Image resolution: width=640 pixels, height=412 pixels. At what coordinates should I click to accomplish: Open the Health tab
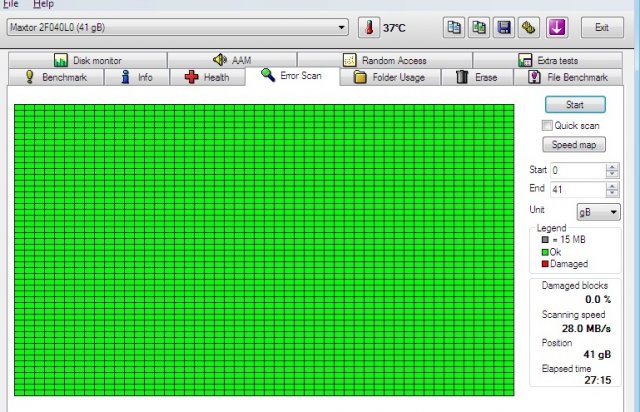click(207, 77)
